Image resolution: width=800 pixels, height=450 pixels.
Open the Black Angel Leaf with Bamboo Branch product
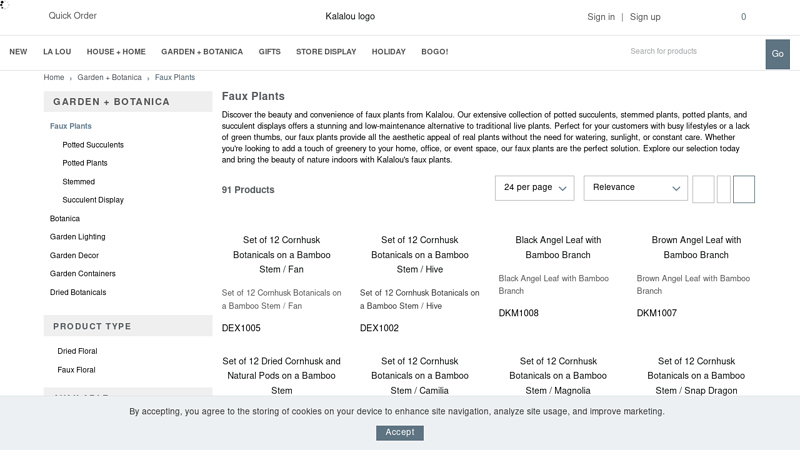[x=558, y=247]
